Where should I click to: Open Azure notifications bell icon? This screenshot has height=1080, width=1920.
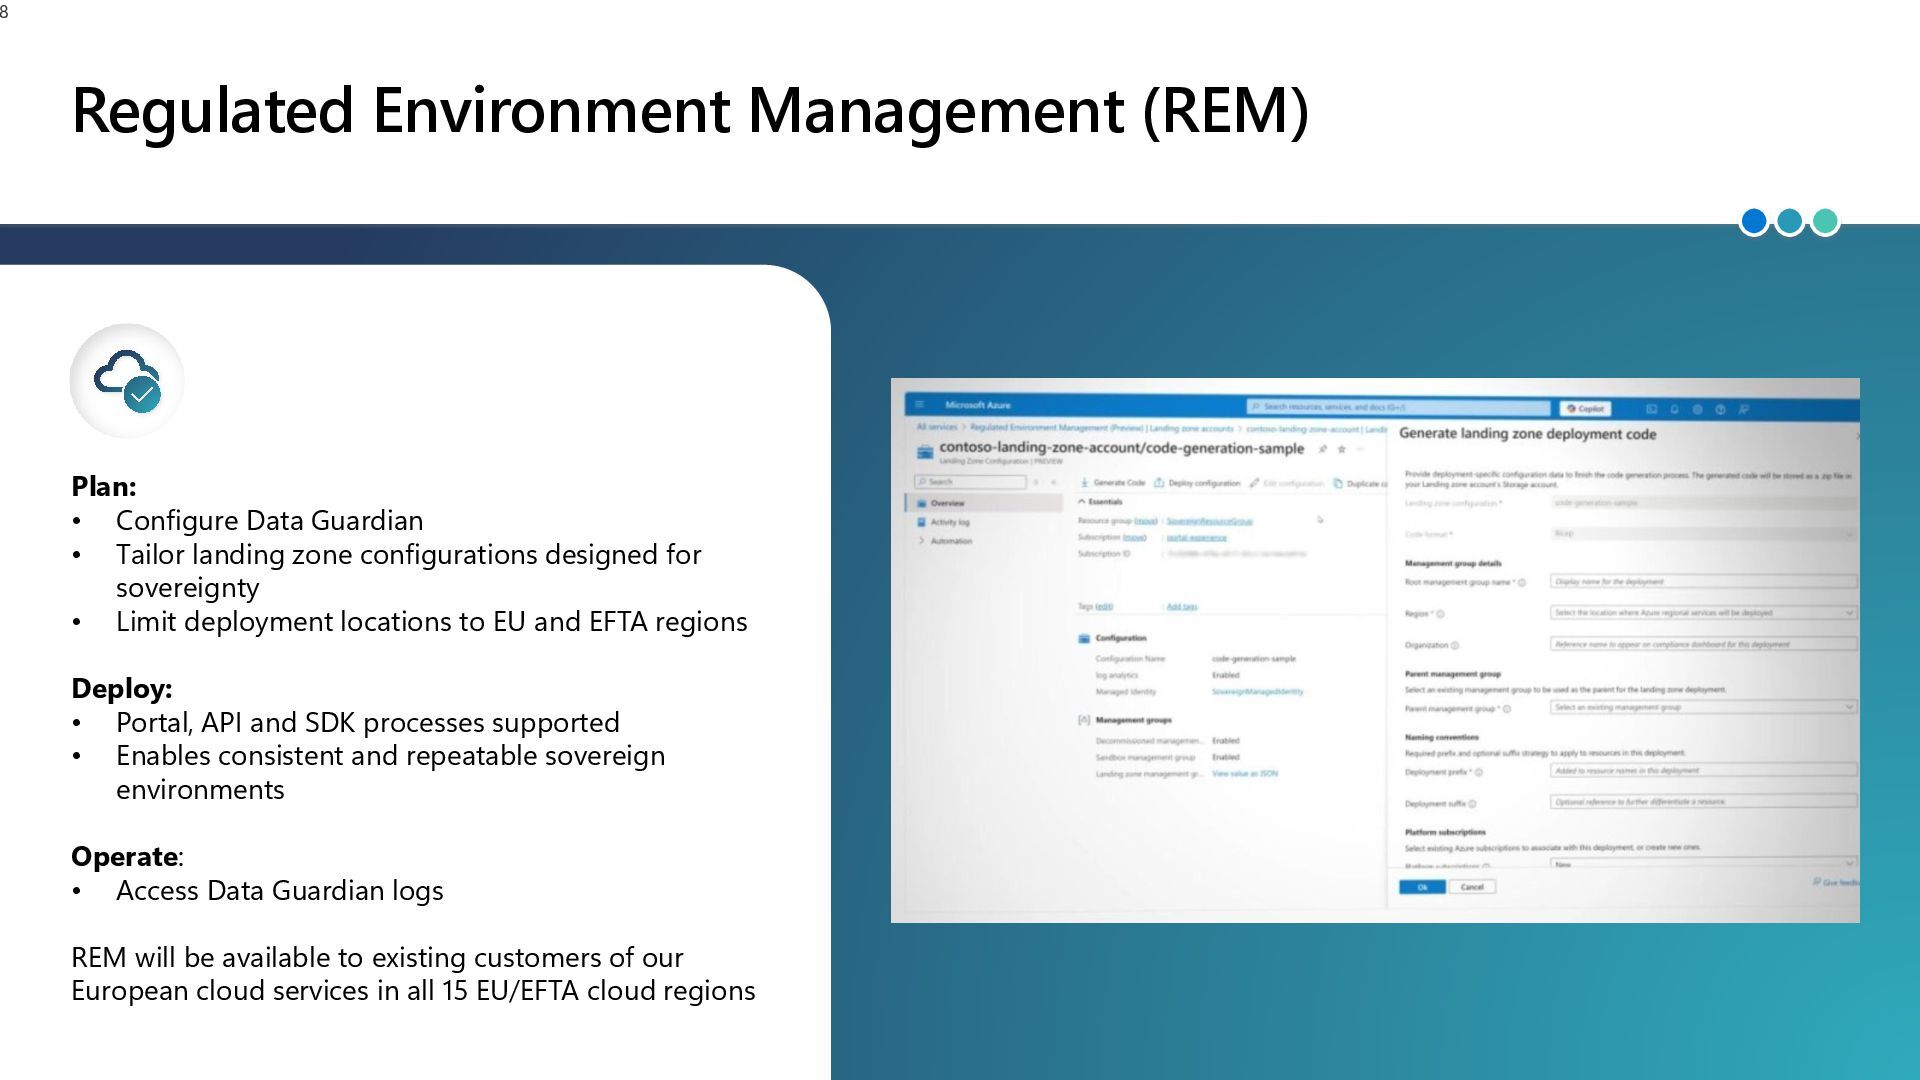(x=1674, y=409)
